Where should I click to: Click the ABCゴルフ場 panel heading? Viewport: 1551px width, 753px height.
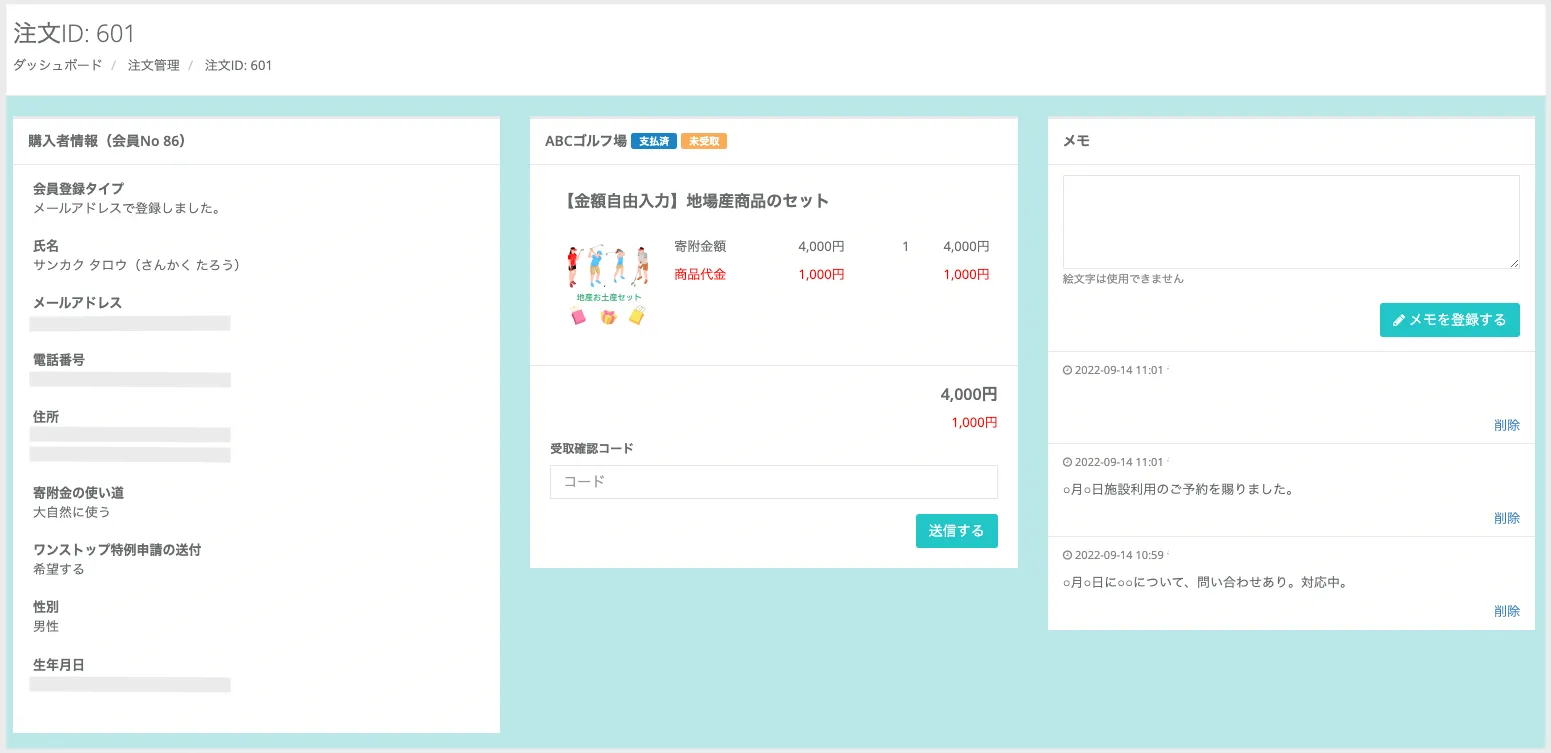584,141
